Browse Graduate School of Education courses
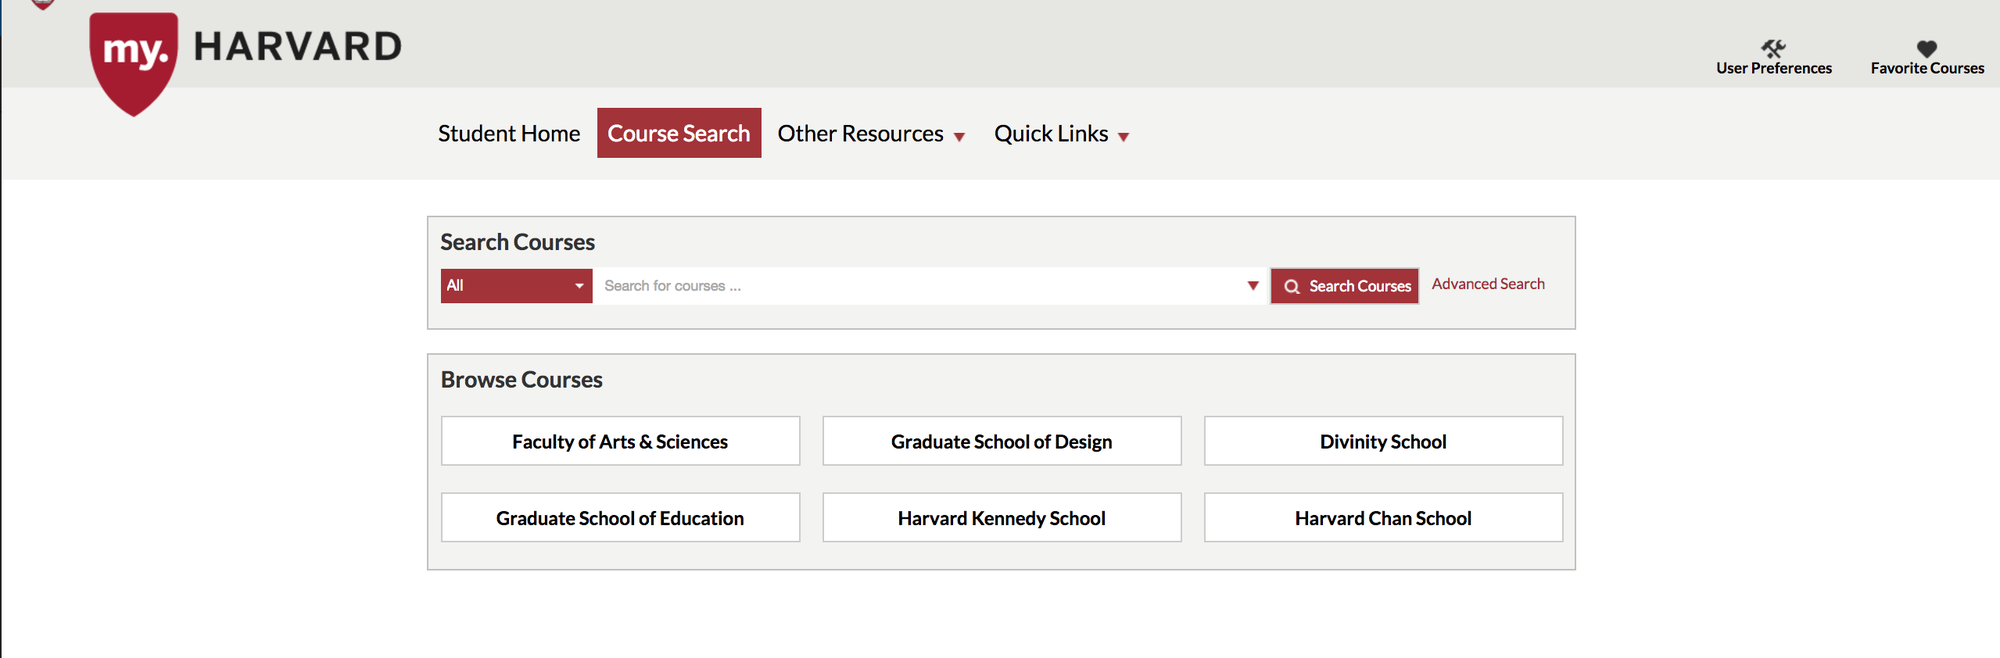 point(620,518)
